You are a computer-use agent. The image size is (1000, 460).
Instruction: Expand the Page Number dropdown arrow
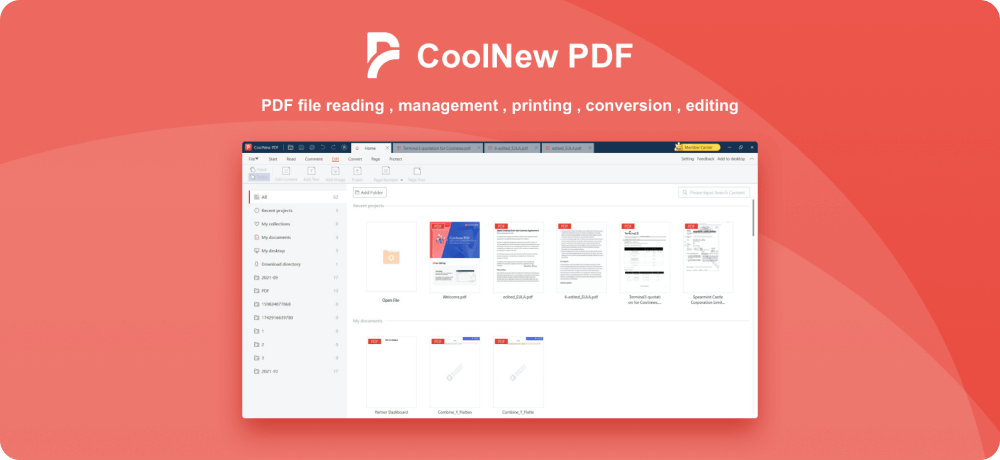coord(402,180)
